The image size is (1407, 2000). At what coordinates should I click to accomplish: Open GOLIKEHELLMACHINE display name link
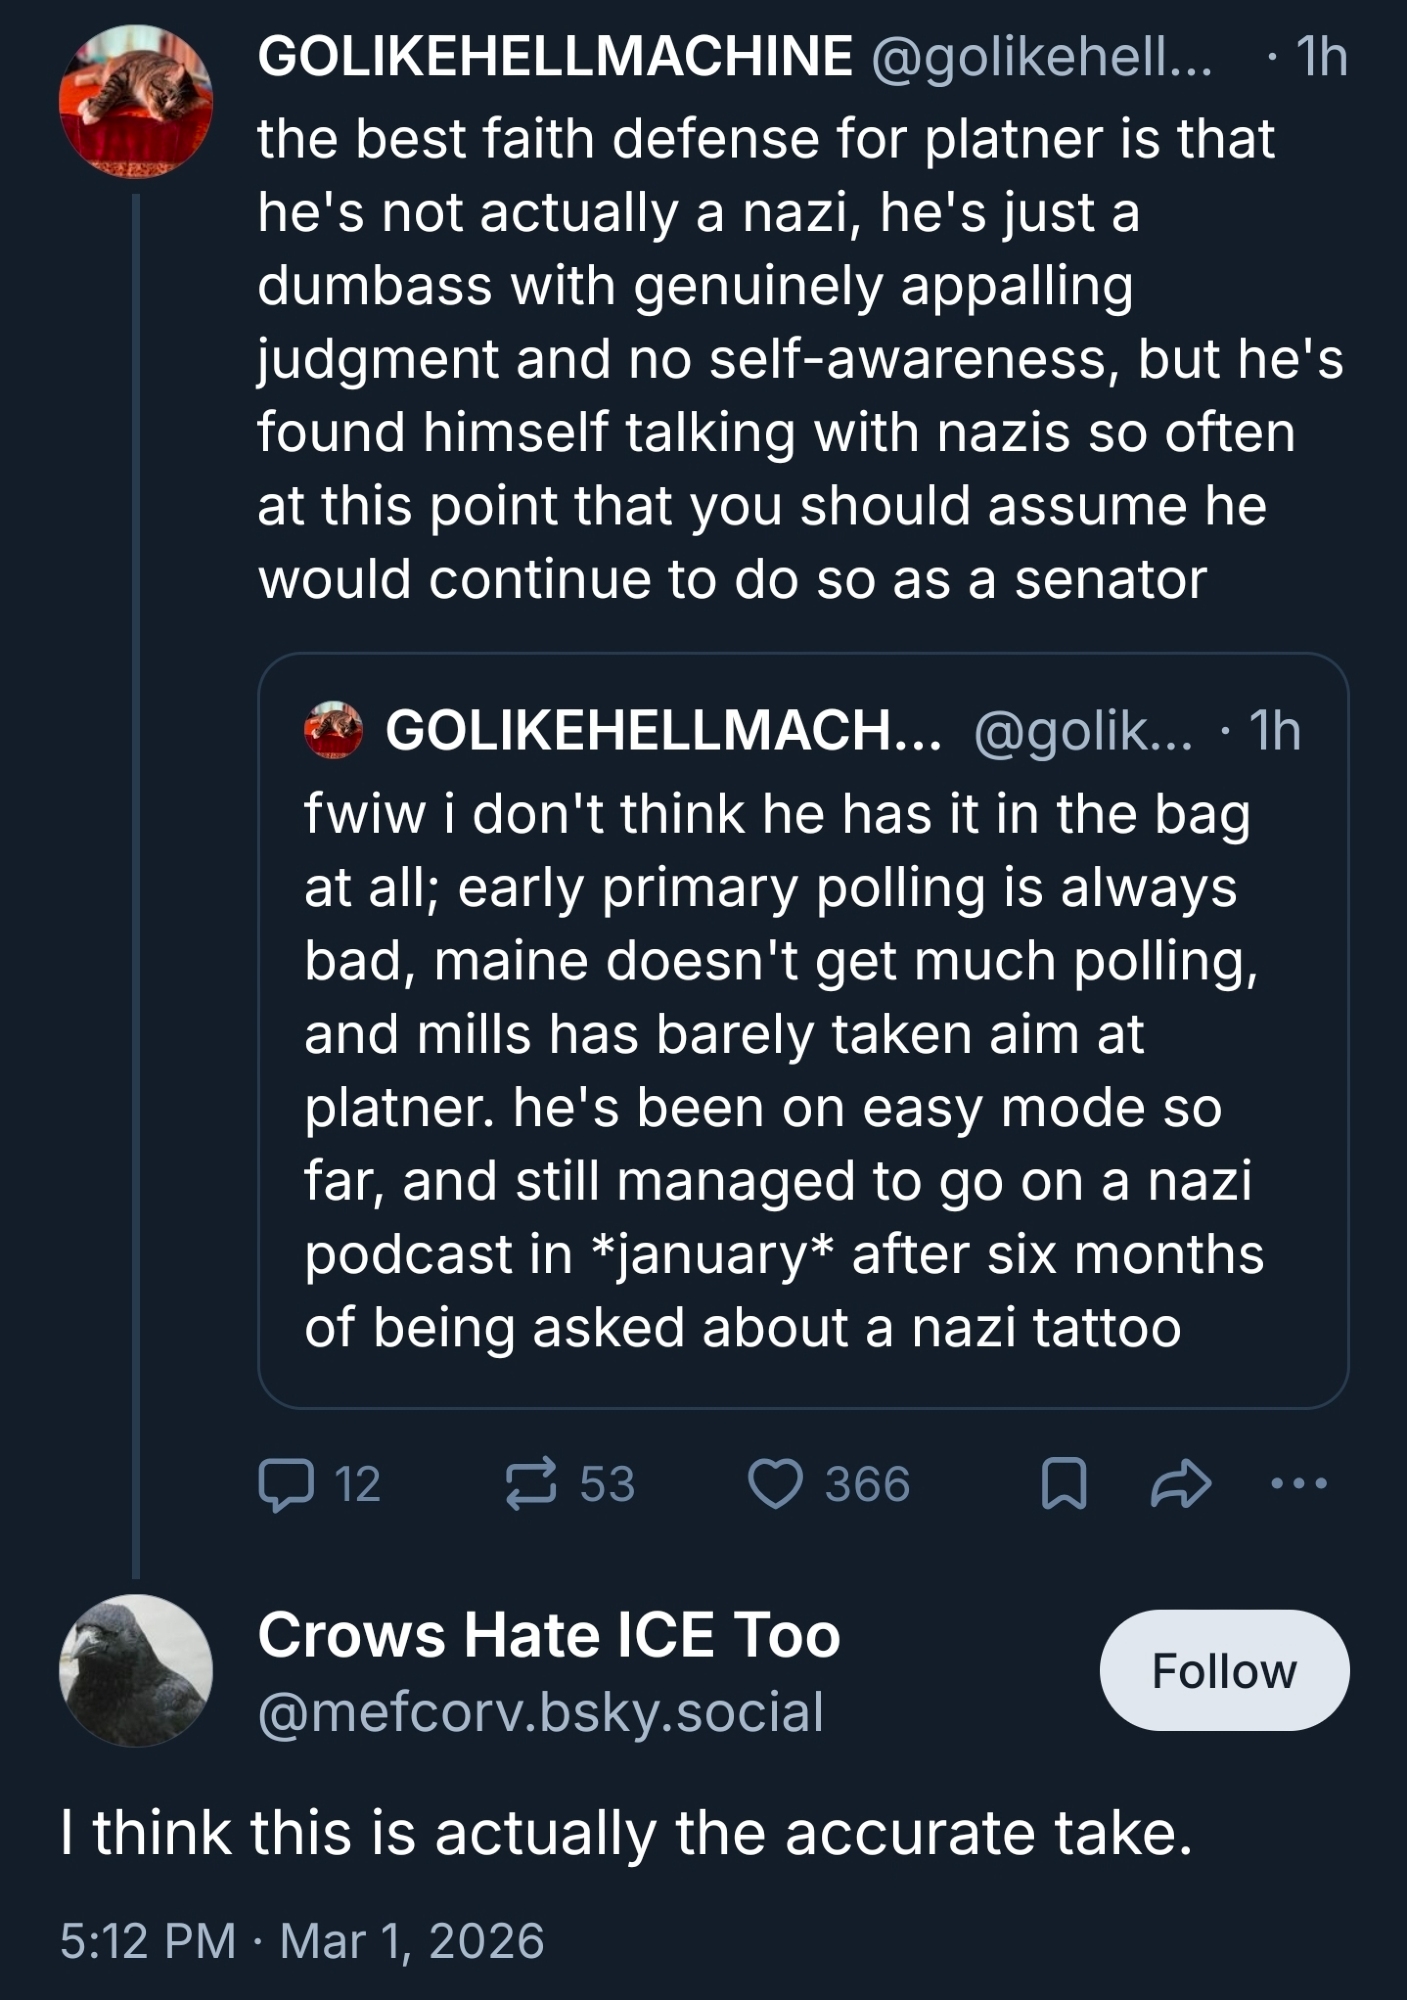click(555, 56)
